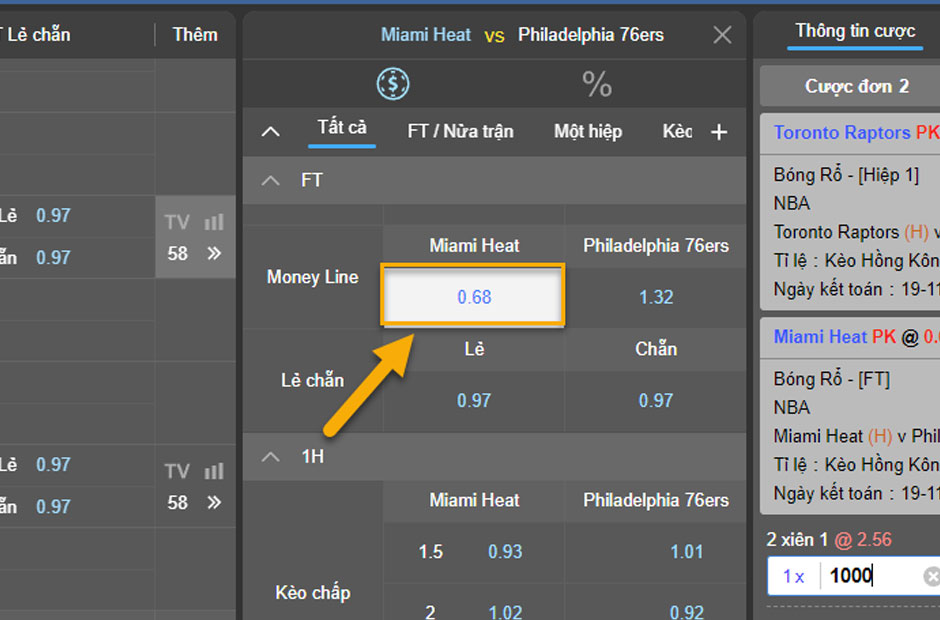
Task: Open the Một hiệp tab
Action: point(588,131)
